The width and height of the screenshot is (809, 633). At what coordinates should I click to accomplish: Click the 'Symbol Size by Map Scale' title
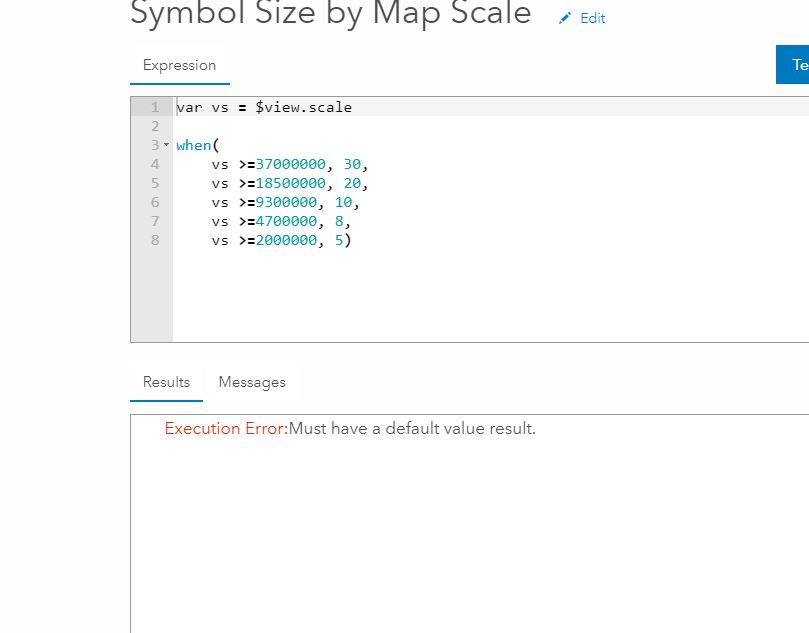tap(330, 12)
